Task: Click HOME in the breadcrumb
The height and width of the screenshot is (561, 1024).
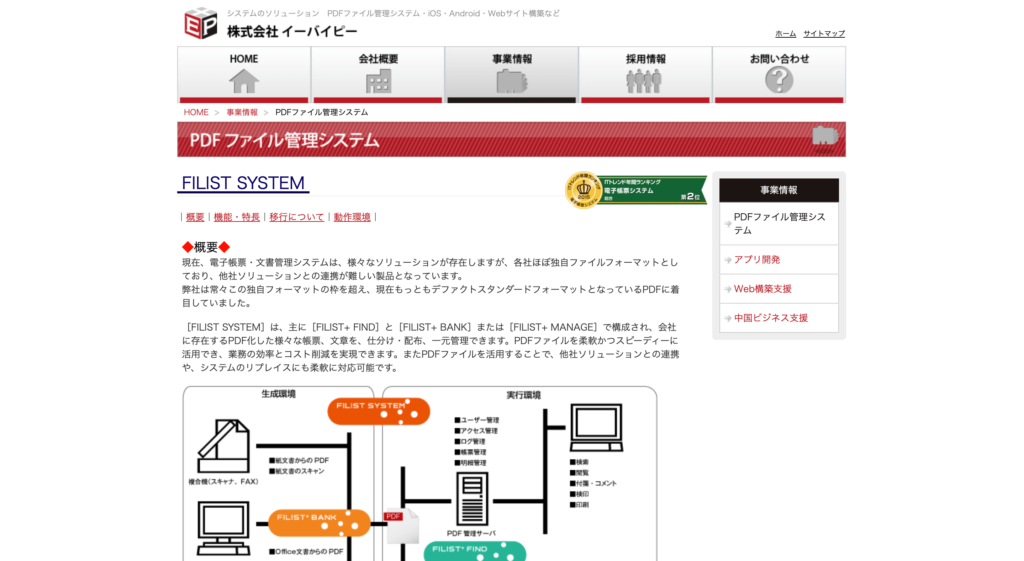Action: (x=196, y=112)
